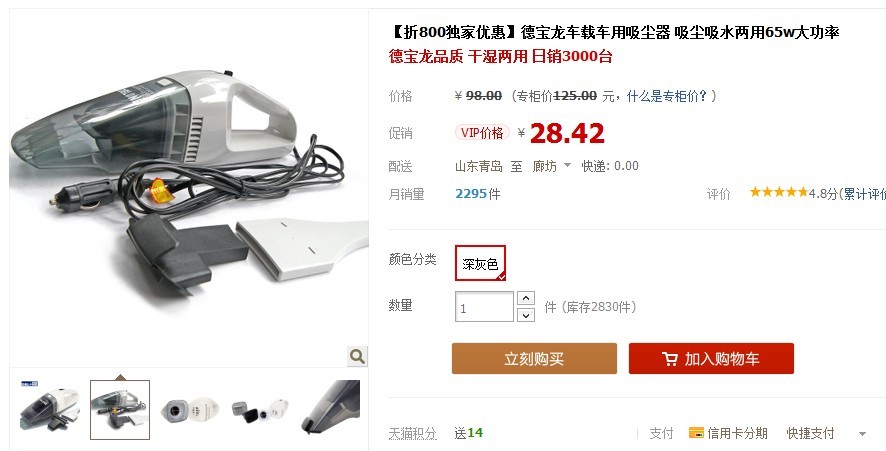The image size is (886, 451).
Task: Click the 2295 monthly sales count
Action: (x=471, y=194)
